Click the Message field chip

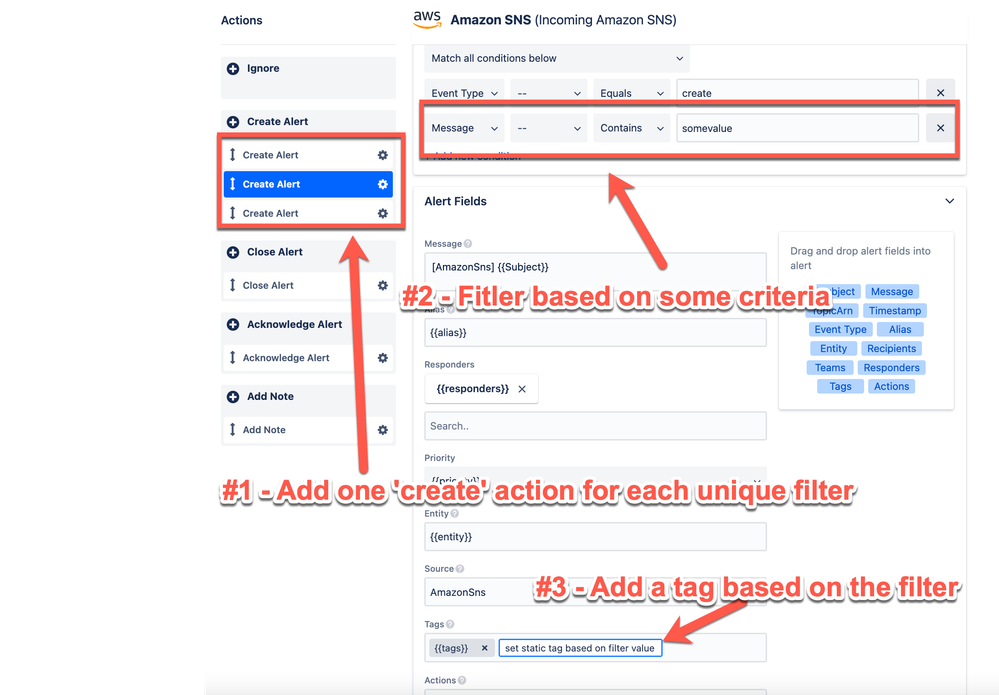(891, 292)
